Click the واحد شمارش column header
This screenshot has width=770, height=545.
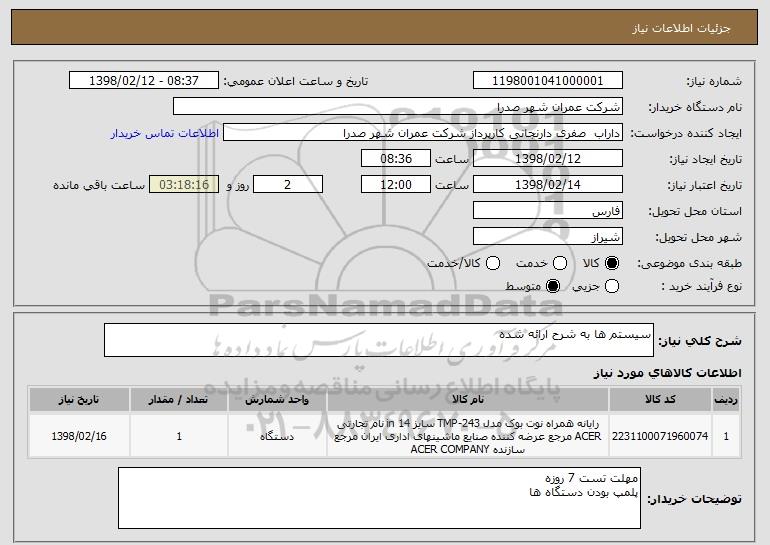click(x=277, y=400)
